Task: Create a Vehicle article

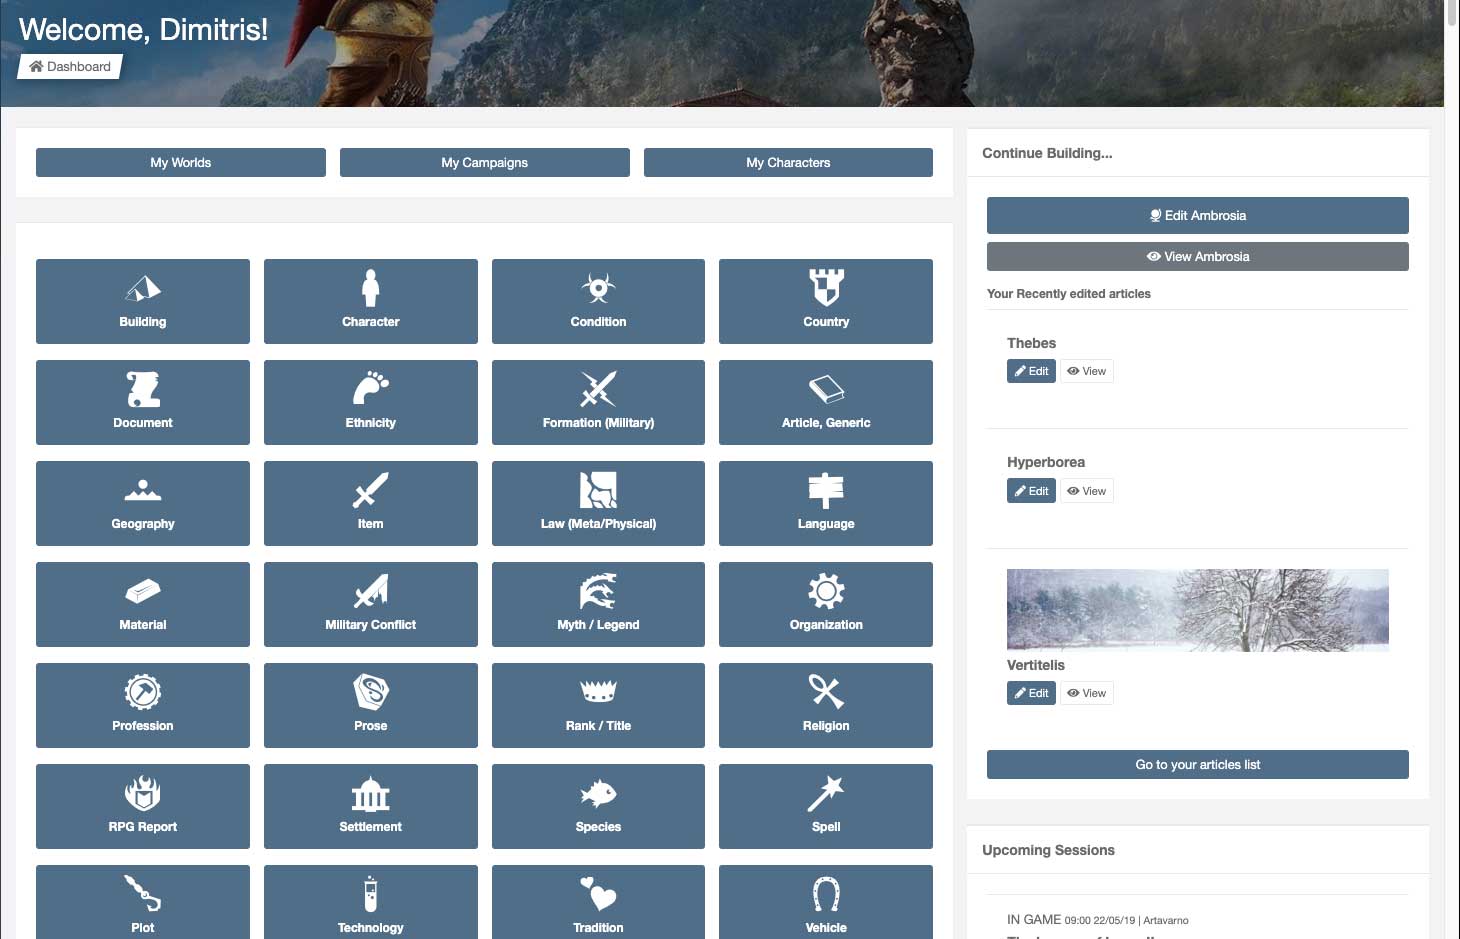Action: point(825,901)
